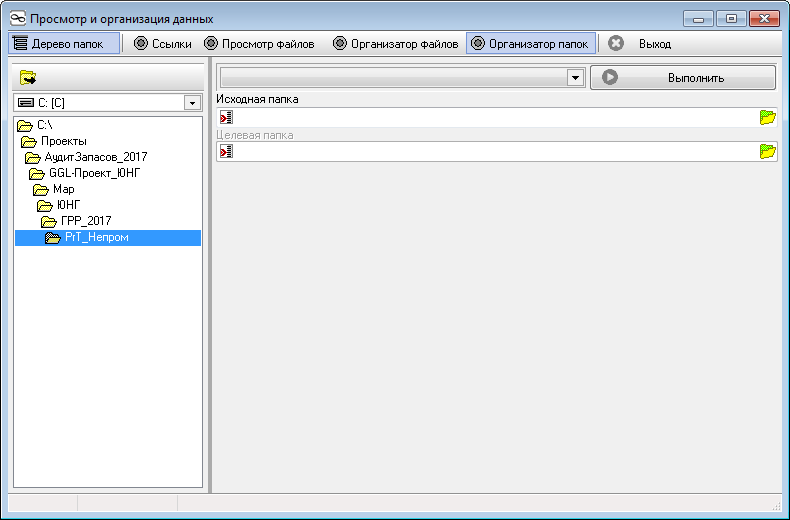Click the Целевая папка path field
Image resolution: width=790 pixels, height=520 pixels.
coord(496,151)
